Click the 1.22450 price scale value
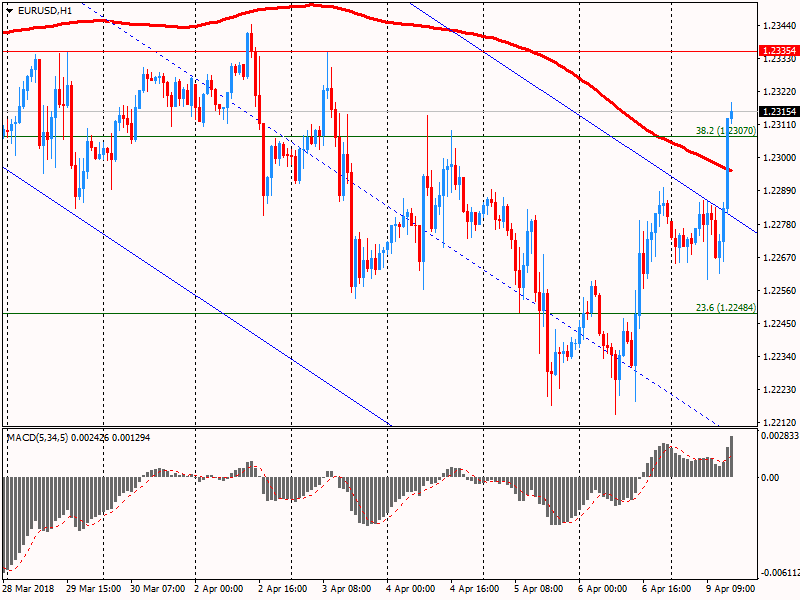Image resolution: width=800 pixels, height=600 pixels. pyautogui.click(x=780, y=323)
